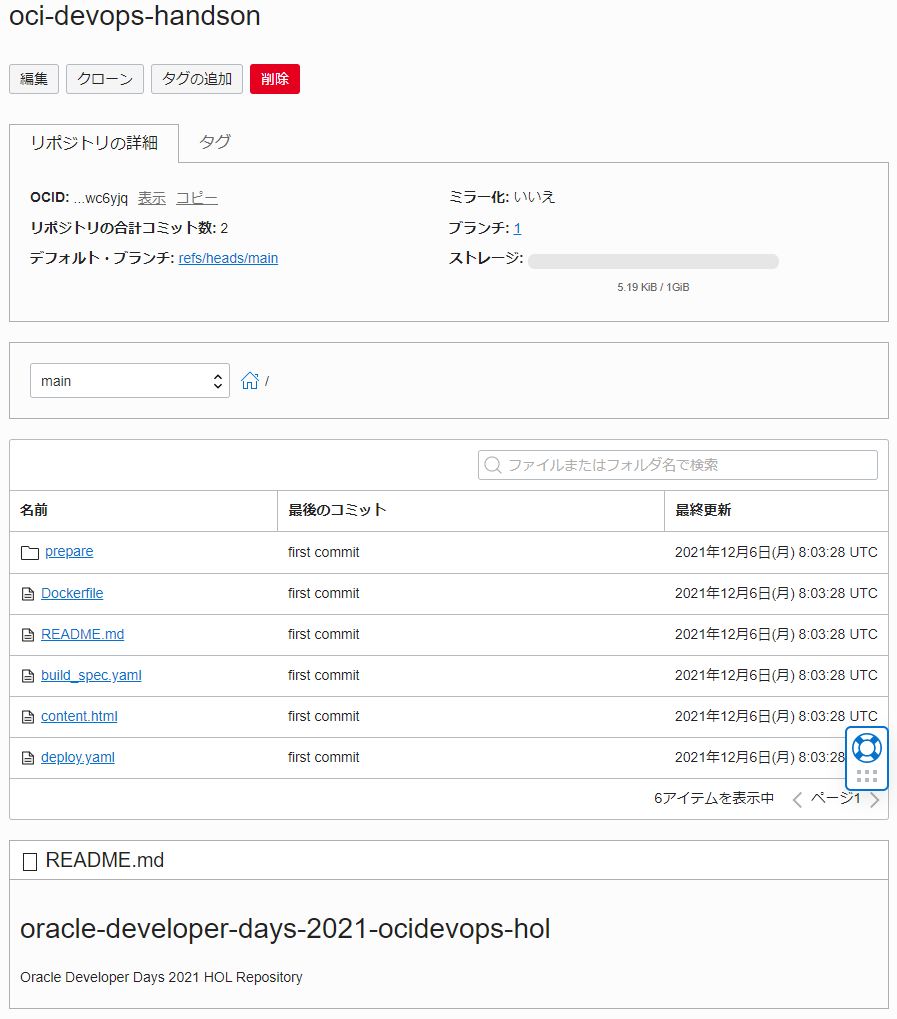
Task: Click the クローン button
Action: pyautogui.click(x=105, y=79)
